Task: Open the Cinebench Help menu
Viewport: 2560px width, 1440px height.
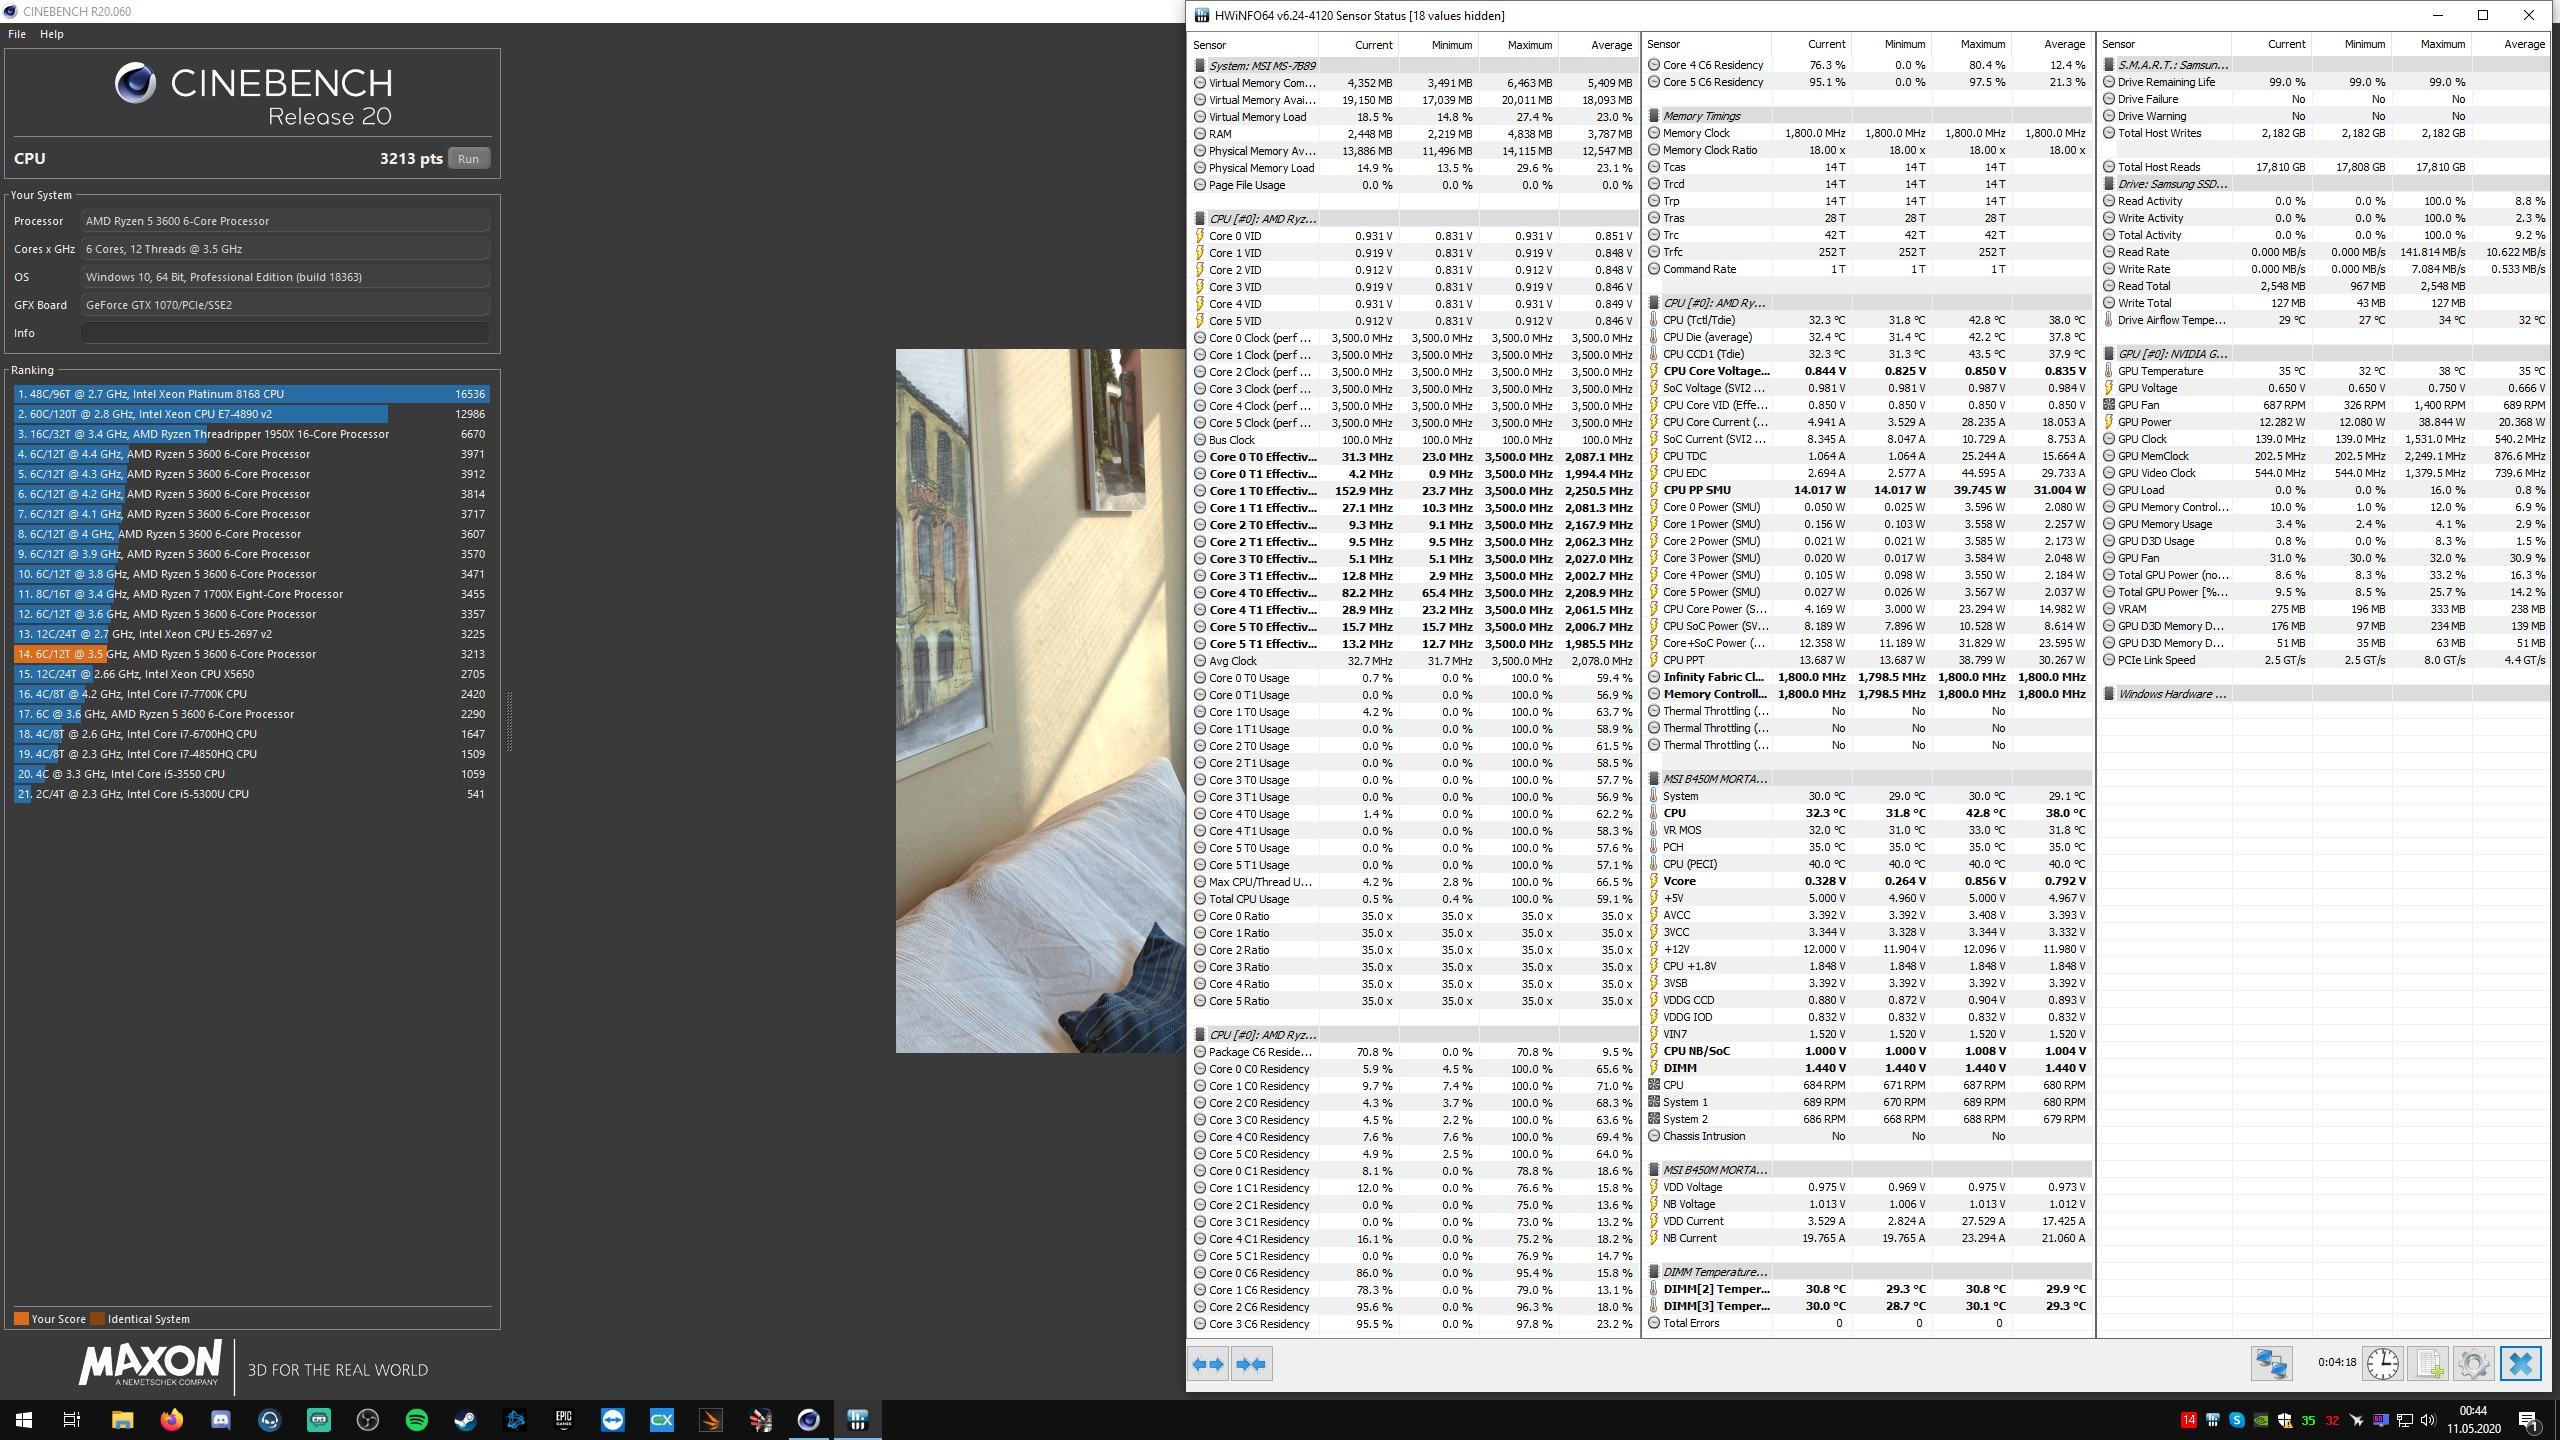Action: [51, 34]
